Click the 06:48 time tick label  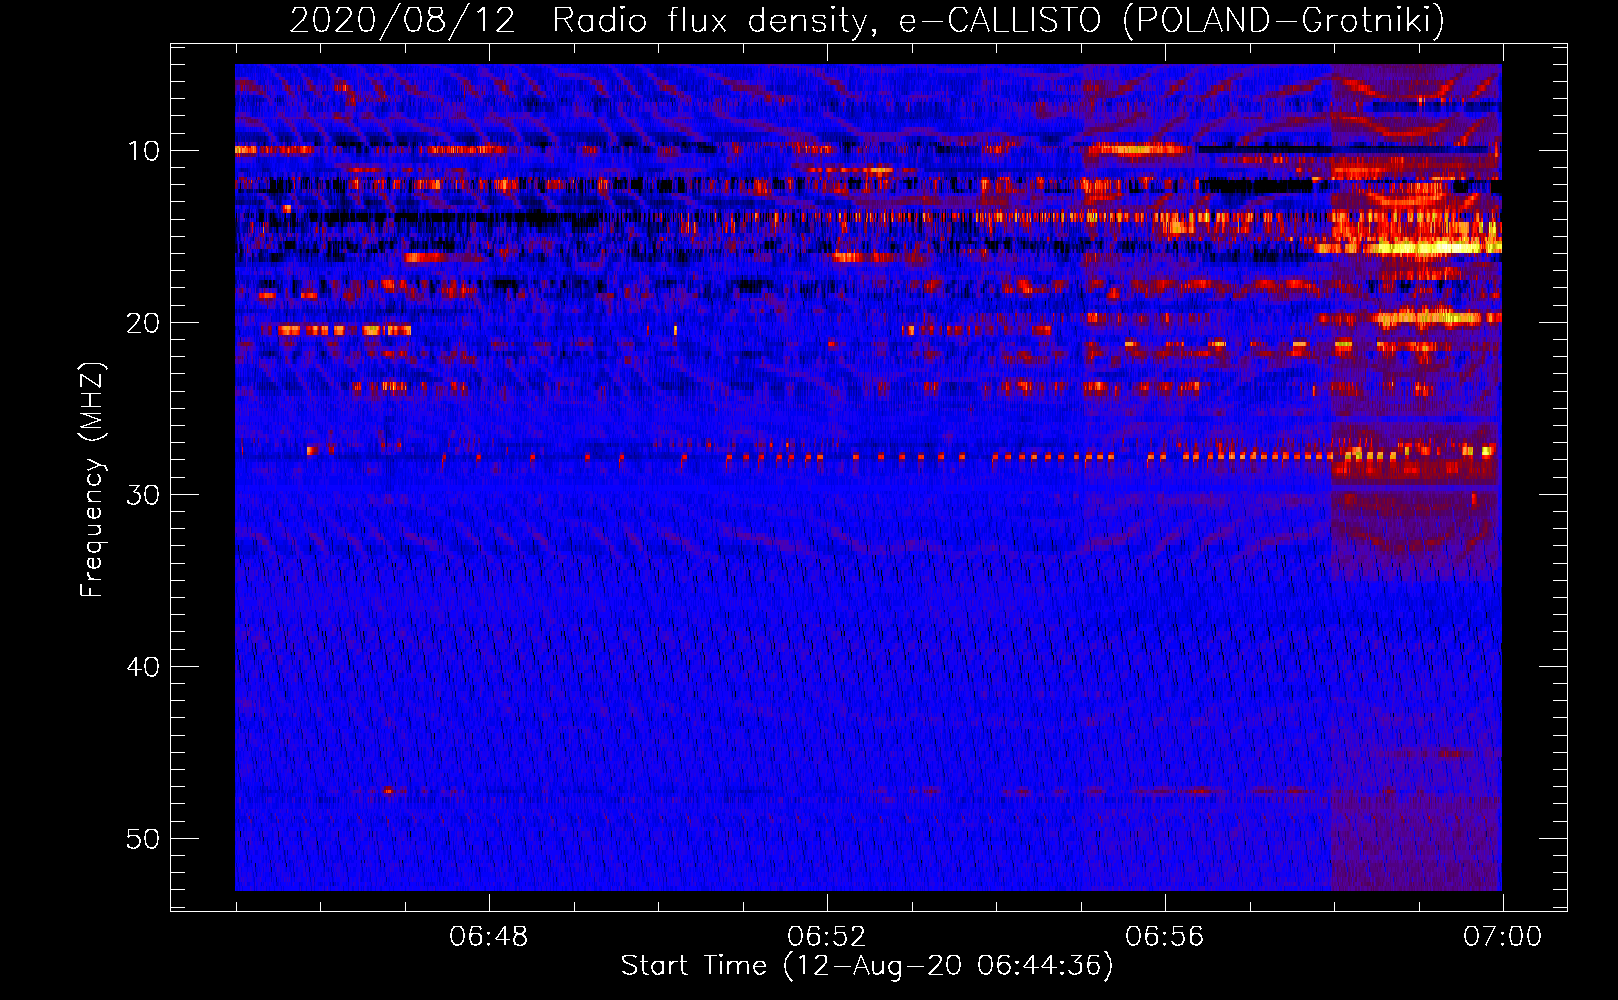click(x=489, y=937)
